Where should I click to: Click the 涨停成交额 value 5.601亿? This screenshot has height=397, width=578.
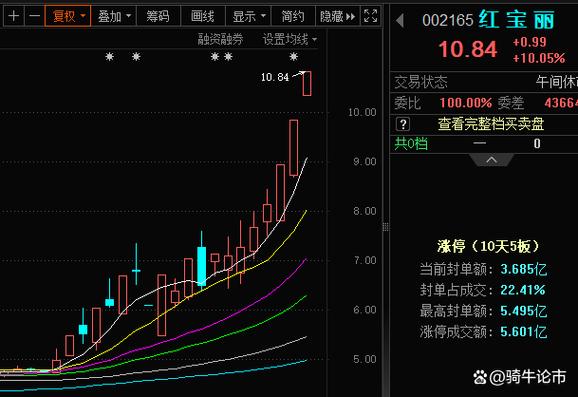pos(523,332)
